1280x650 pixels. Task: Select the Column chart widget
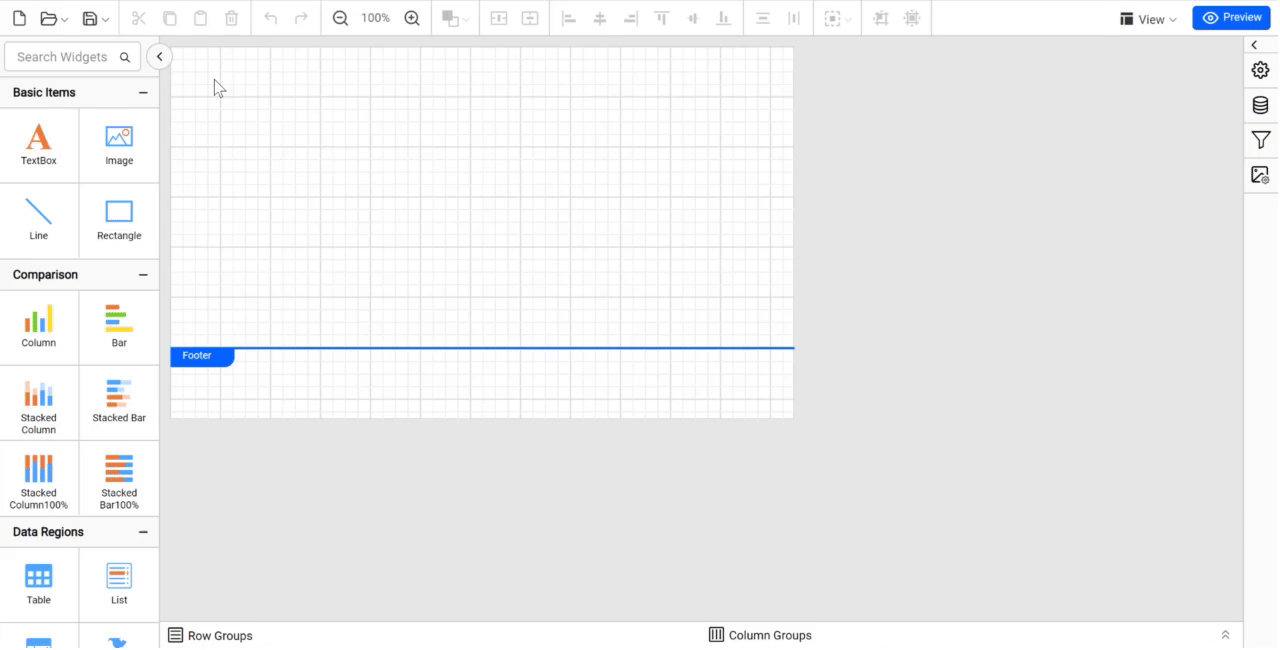coord(39,327)
